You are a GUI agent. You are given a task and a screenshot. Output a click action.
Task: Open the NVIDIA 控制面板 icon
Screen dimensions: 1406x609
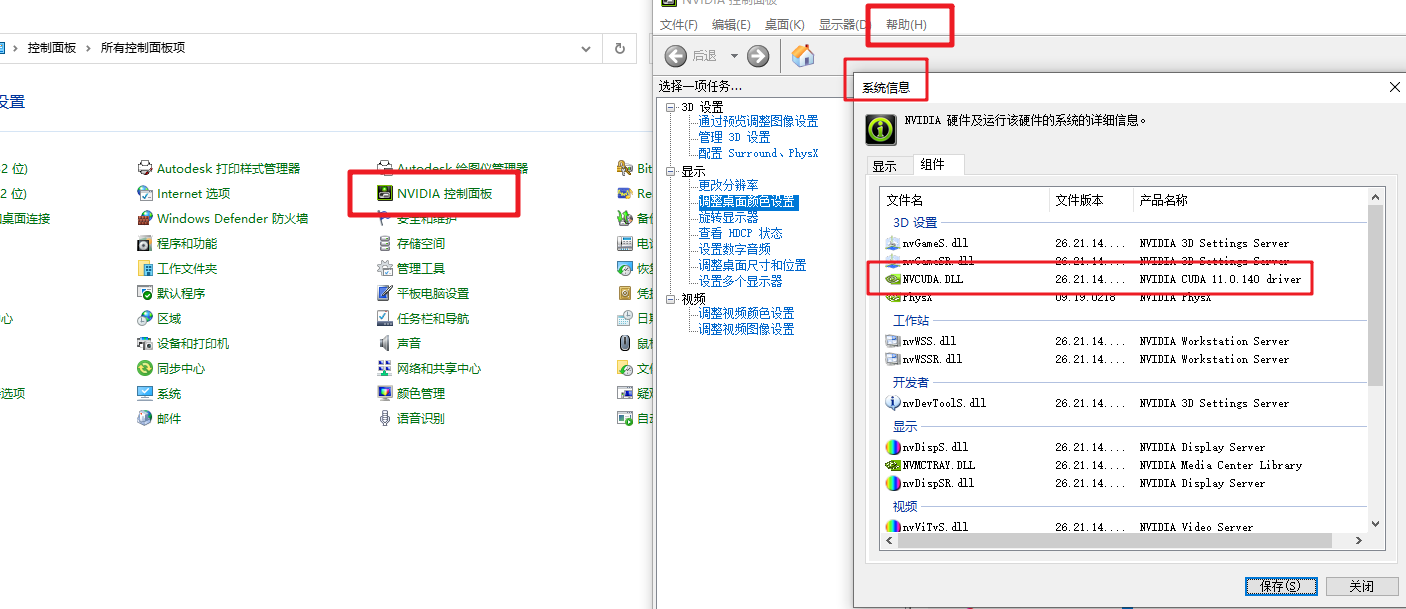pyautogui.click(x=385, y=193)
